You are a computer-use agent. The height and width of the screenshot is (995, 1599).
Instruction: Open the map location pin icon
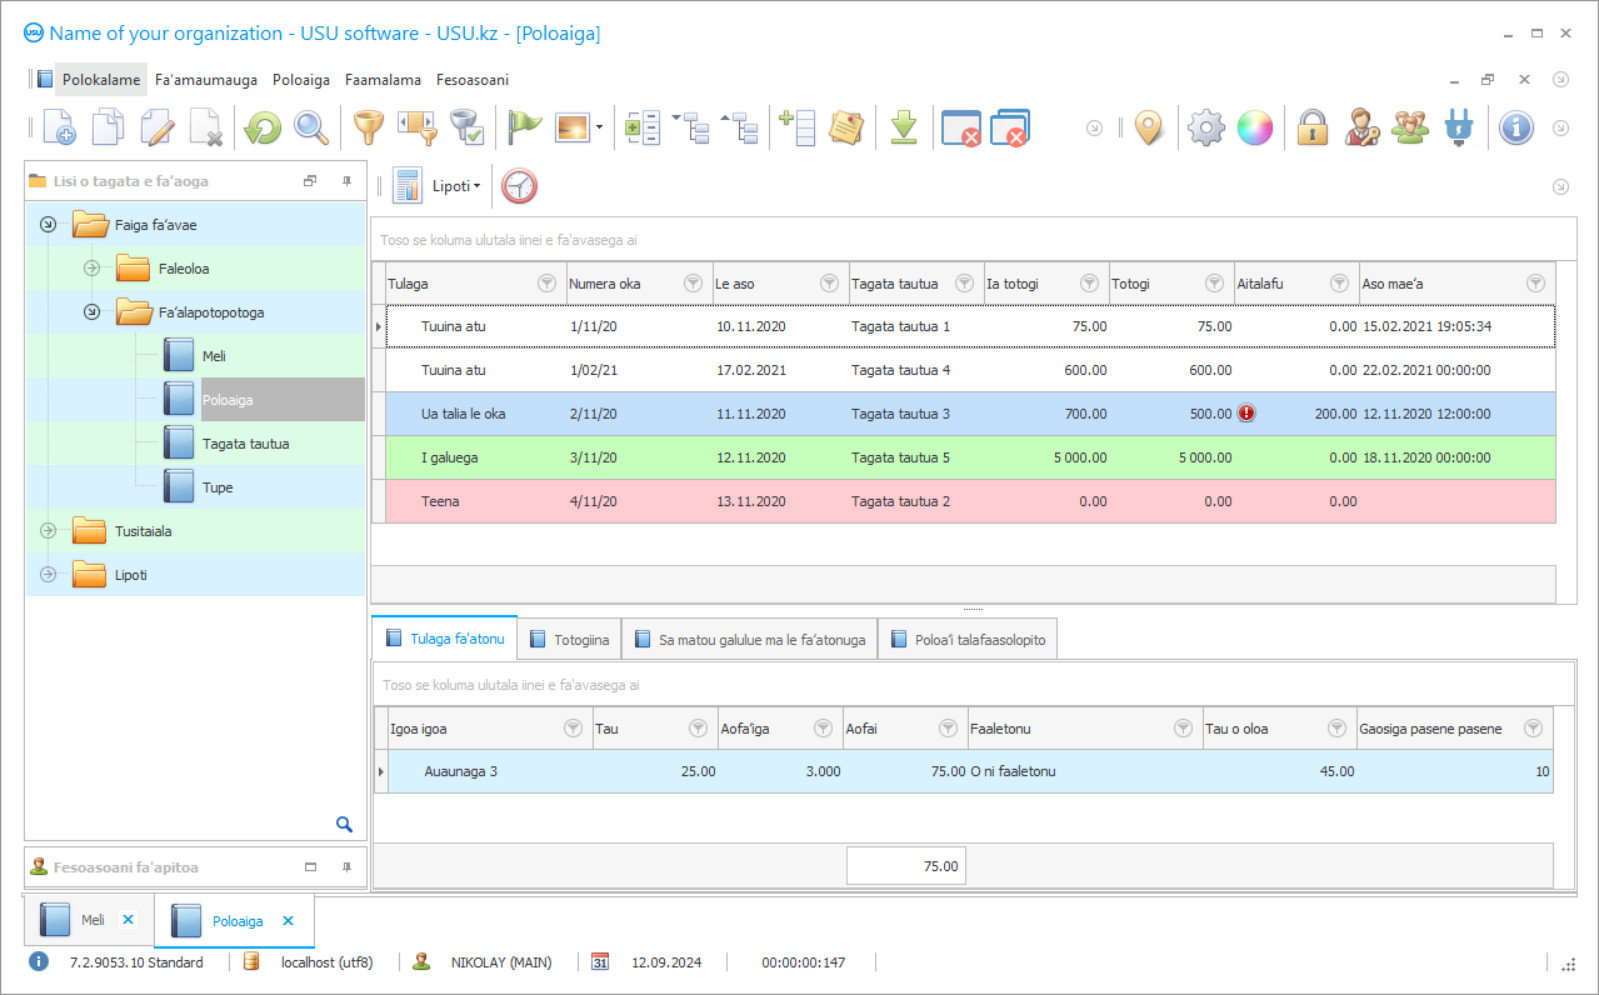(1149, 128)
